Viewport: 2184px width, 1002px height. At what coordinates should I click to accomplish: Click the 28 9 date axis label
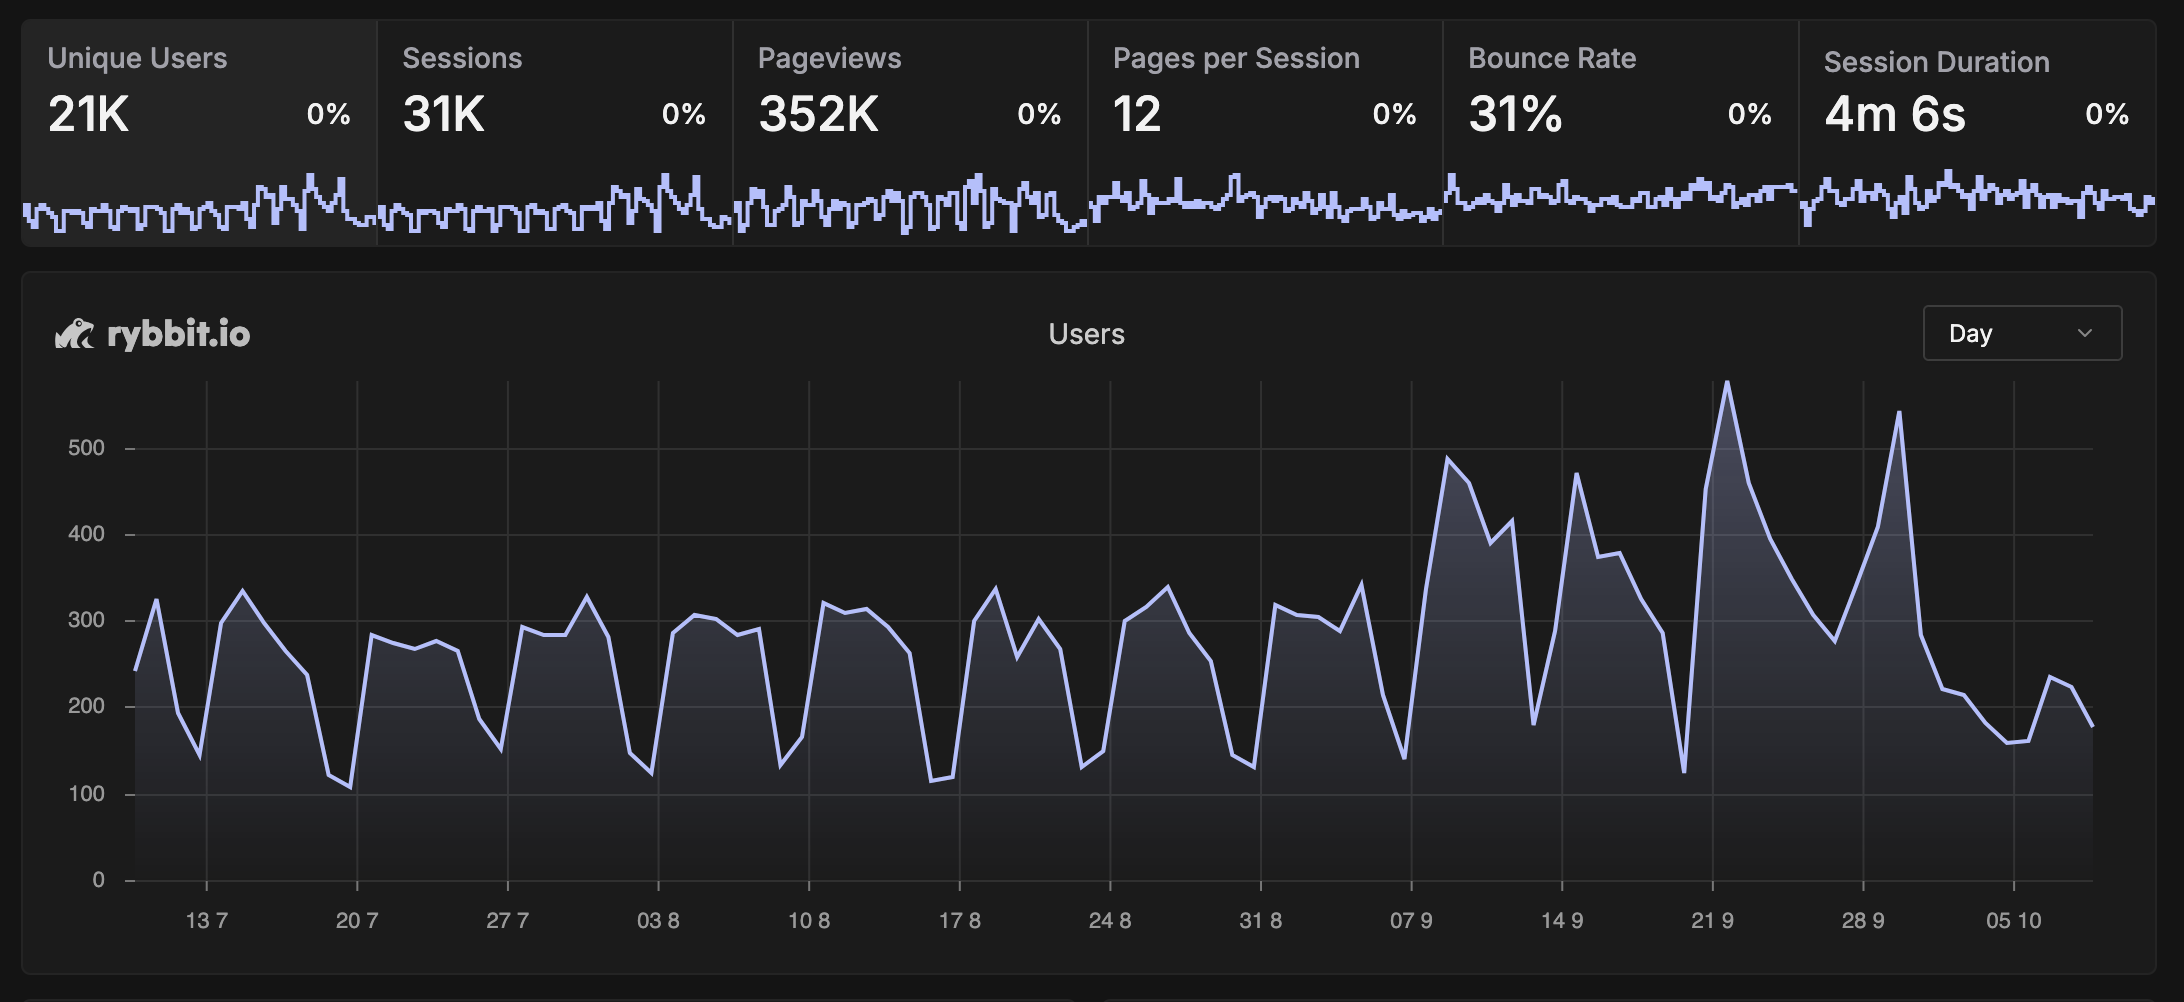[x=1863, y=920]
